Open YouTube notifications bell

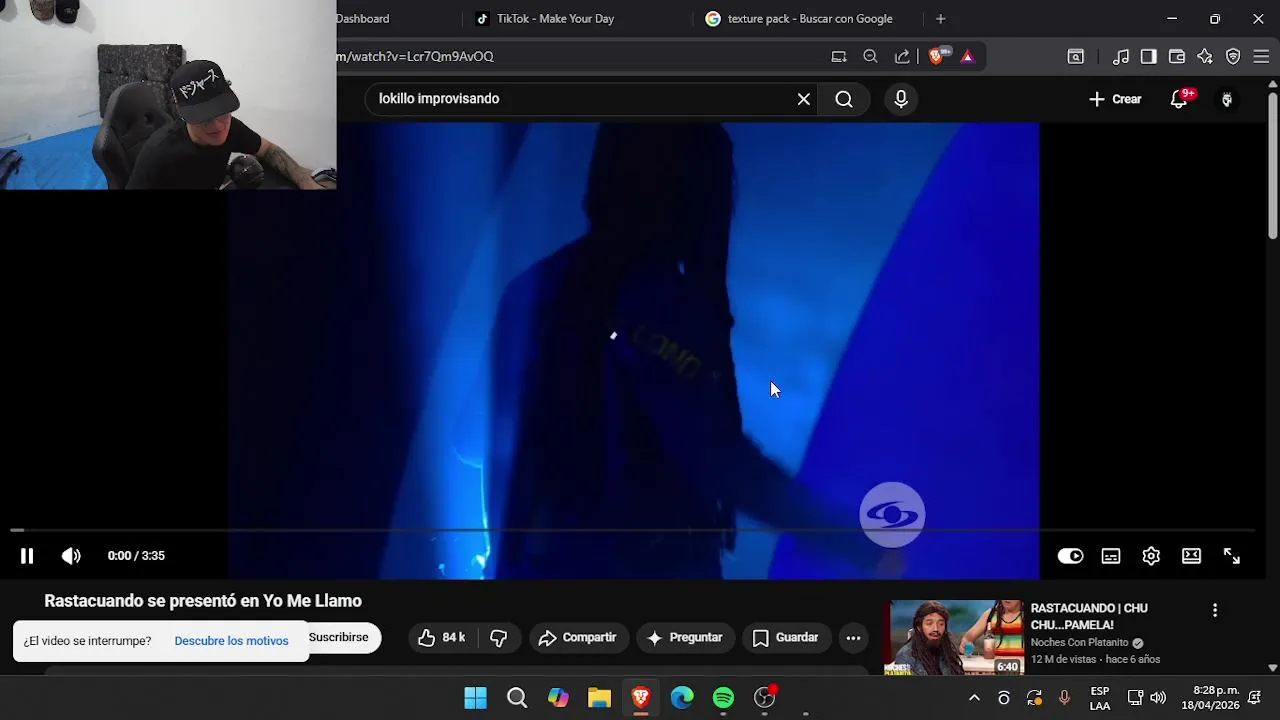(1180, 99)
